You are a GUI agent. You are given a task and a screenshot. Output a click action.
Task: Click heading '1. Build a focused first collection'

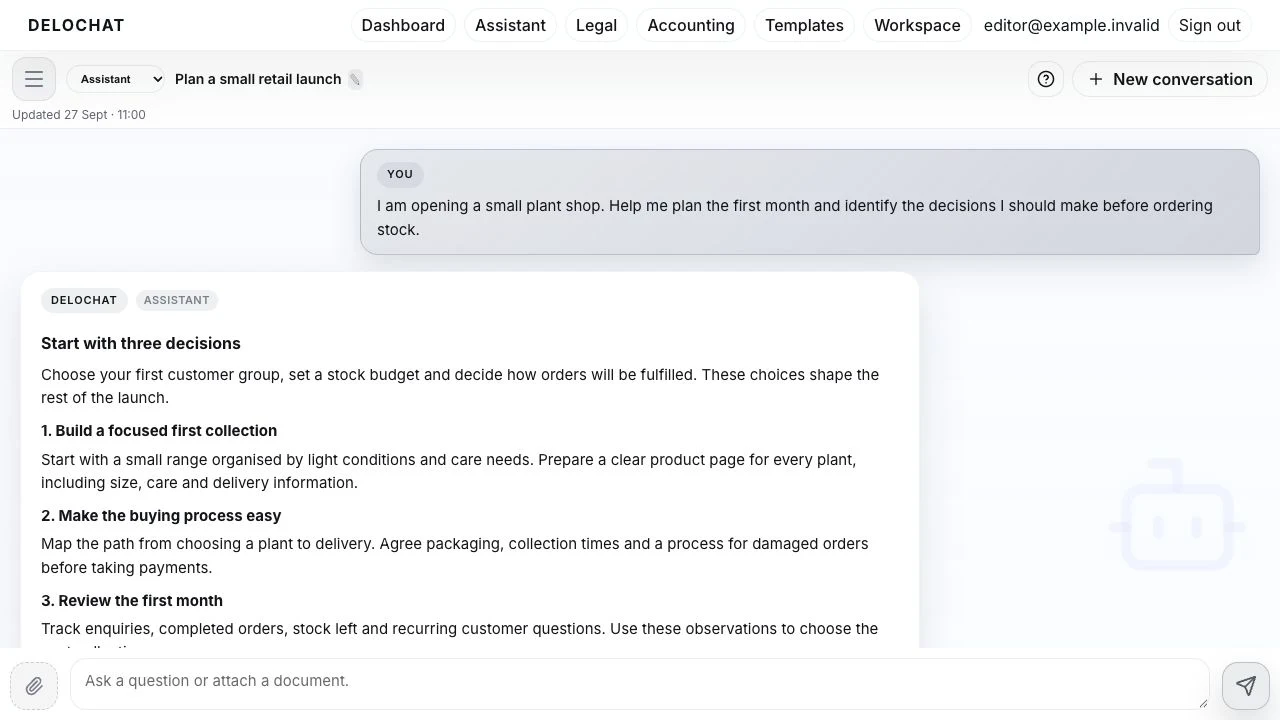(159, 431)
